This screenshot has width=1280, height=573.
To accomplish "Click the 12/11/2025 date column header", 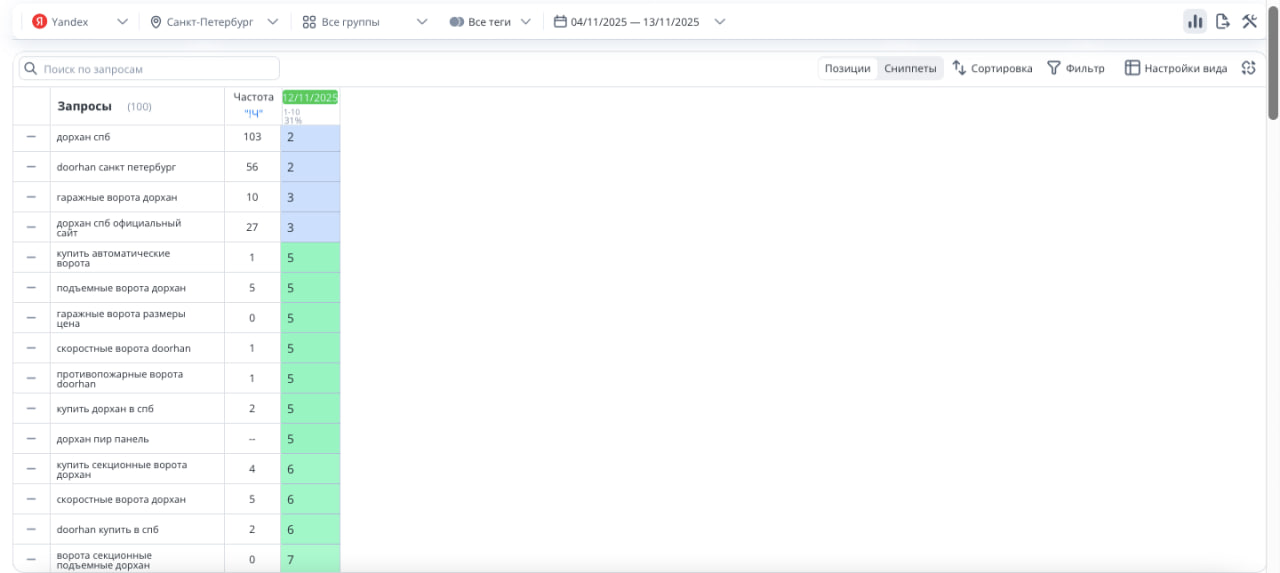I will [310, 97].
